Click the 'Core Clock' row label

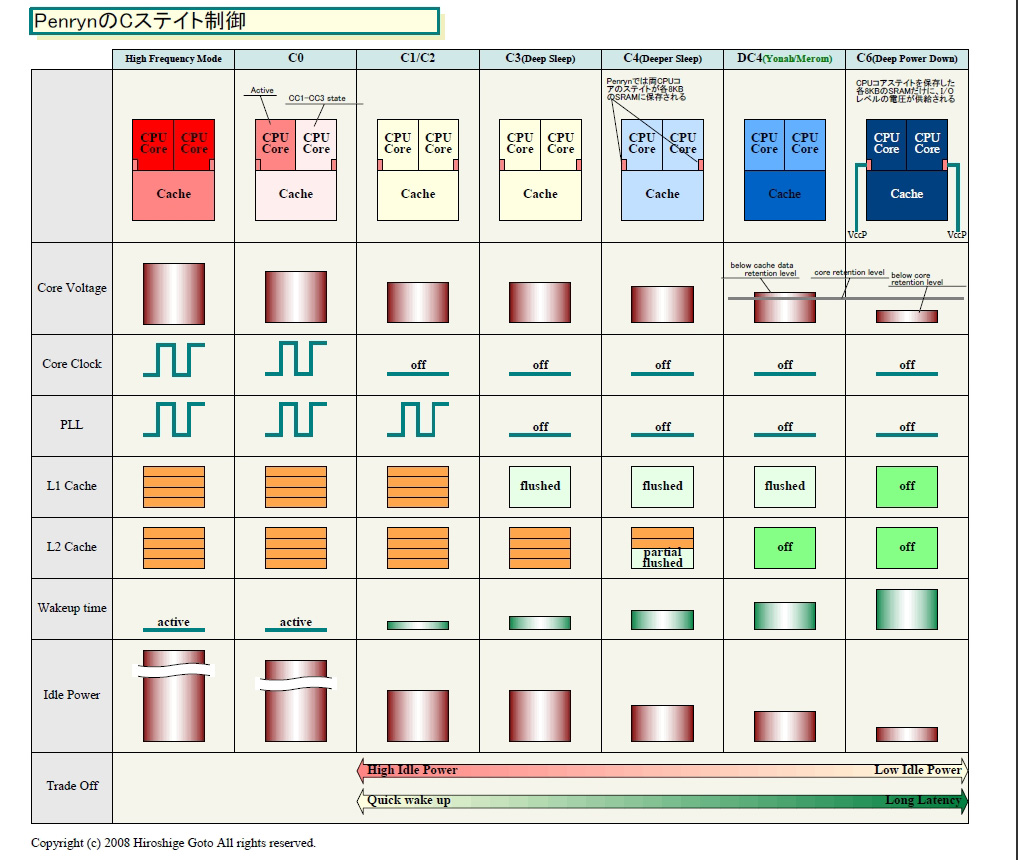71,364
